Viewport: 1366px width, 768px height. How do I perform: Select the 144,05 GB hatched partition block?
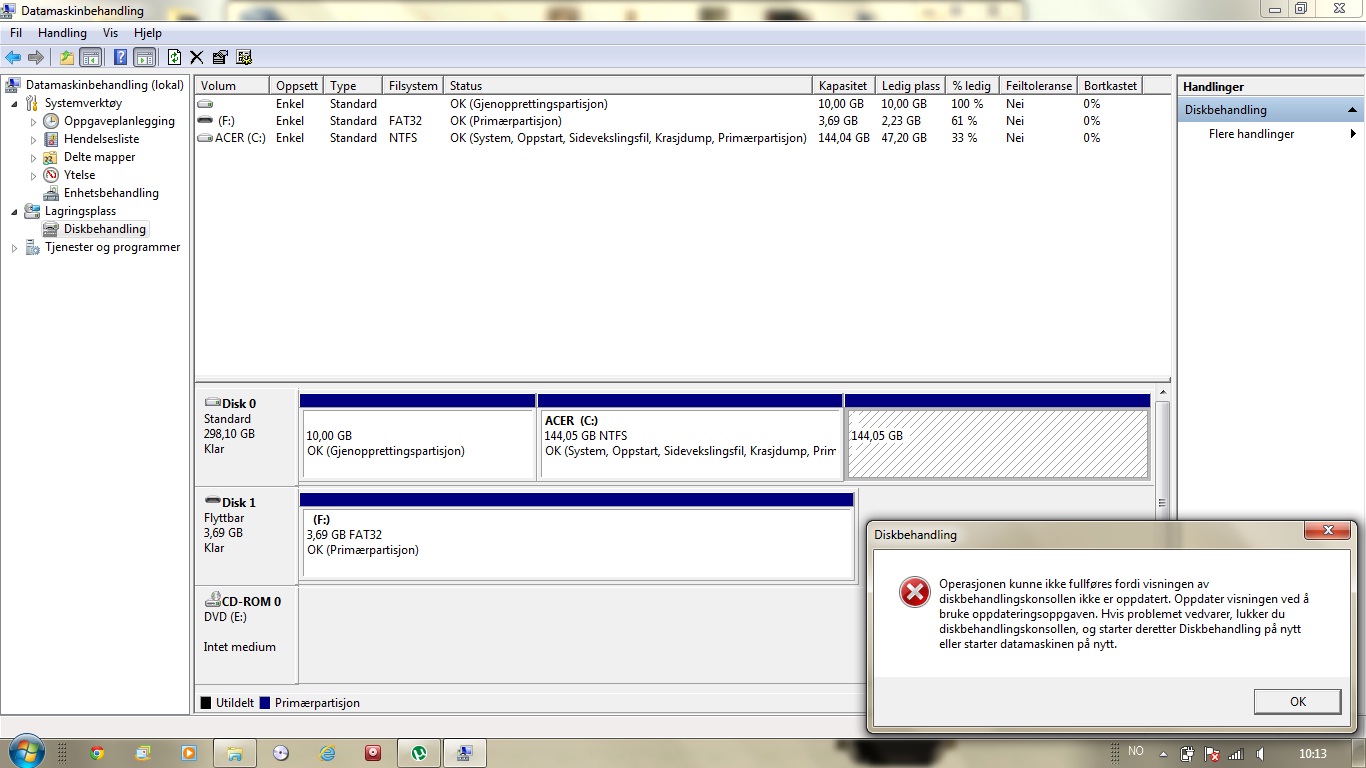pyautogui.click(x=997, y=437)
